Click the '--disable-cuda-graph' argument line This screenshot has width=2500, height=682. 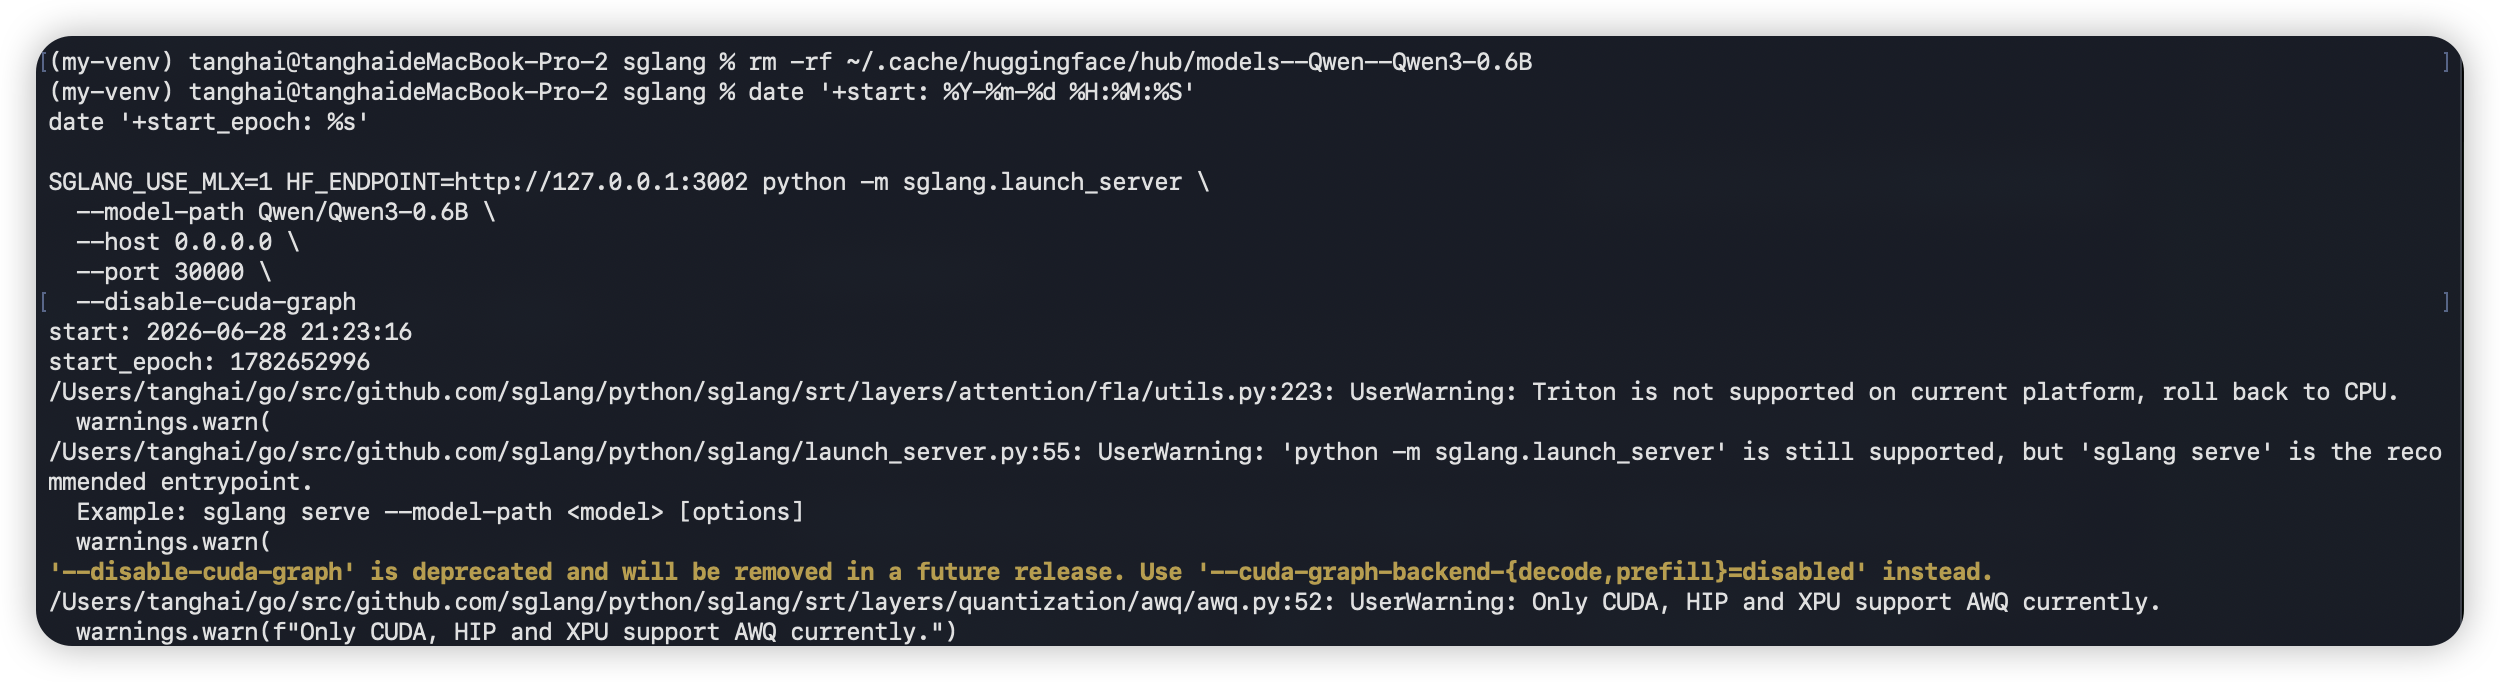click(x=215, y=302)
